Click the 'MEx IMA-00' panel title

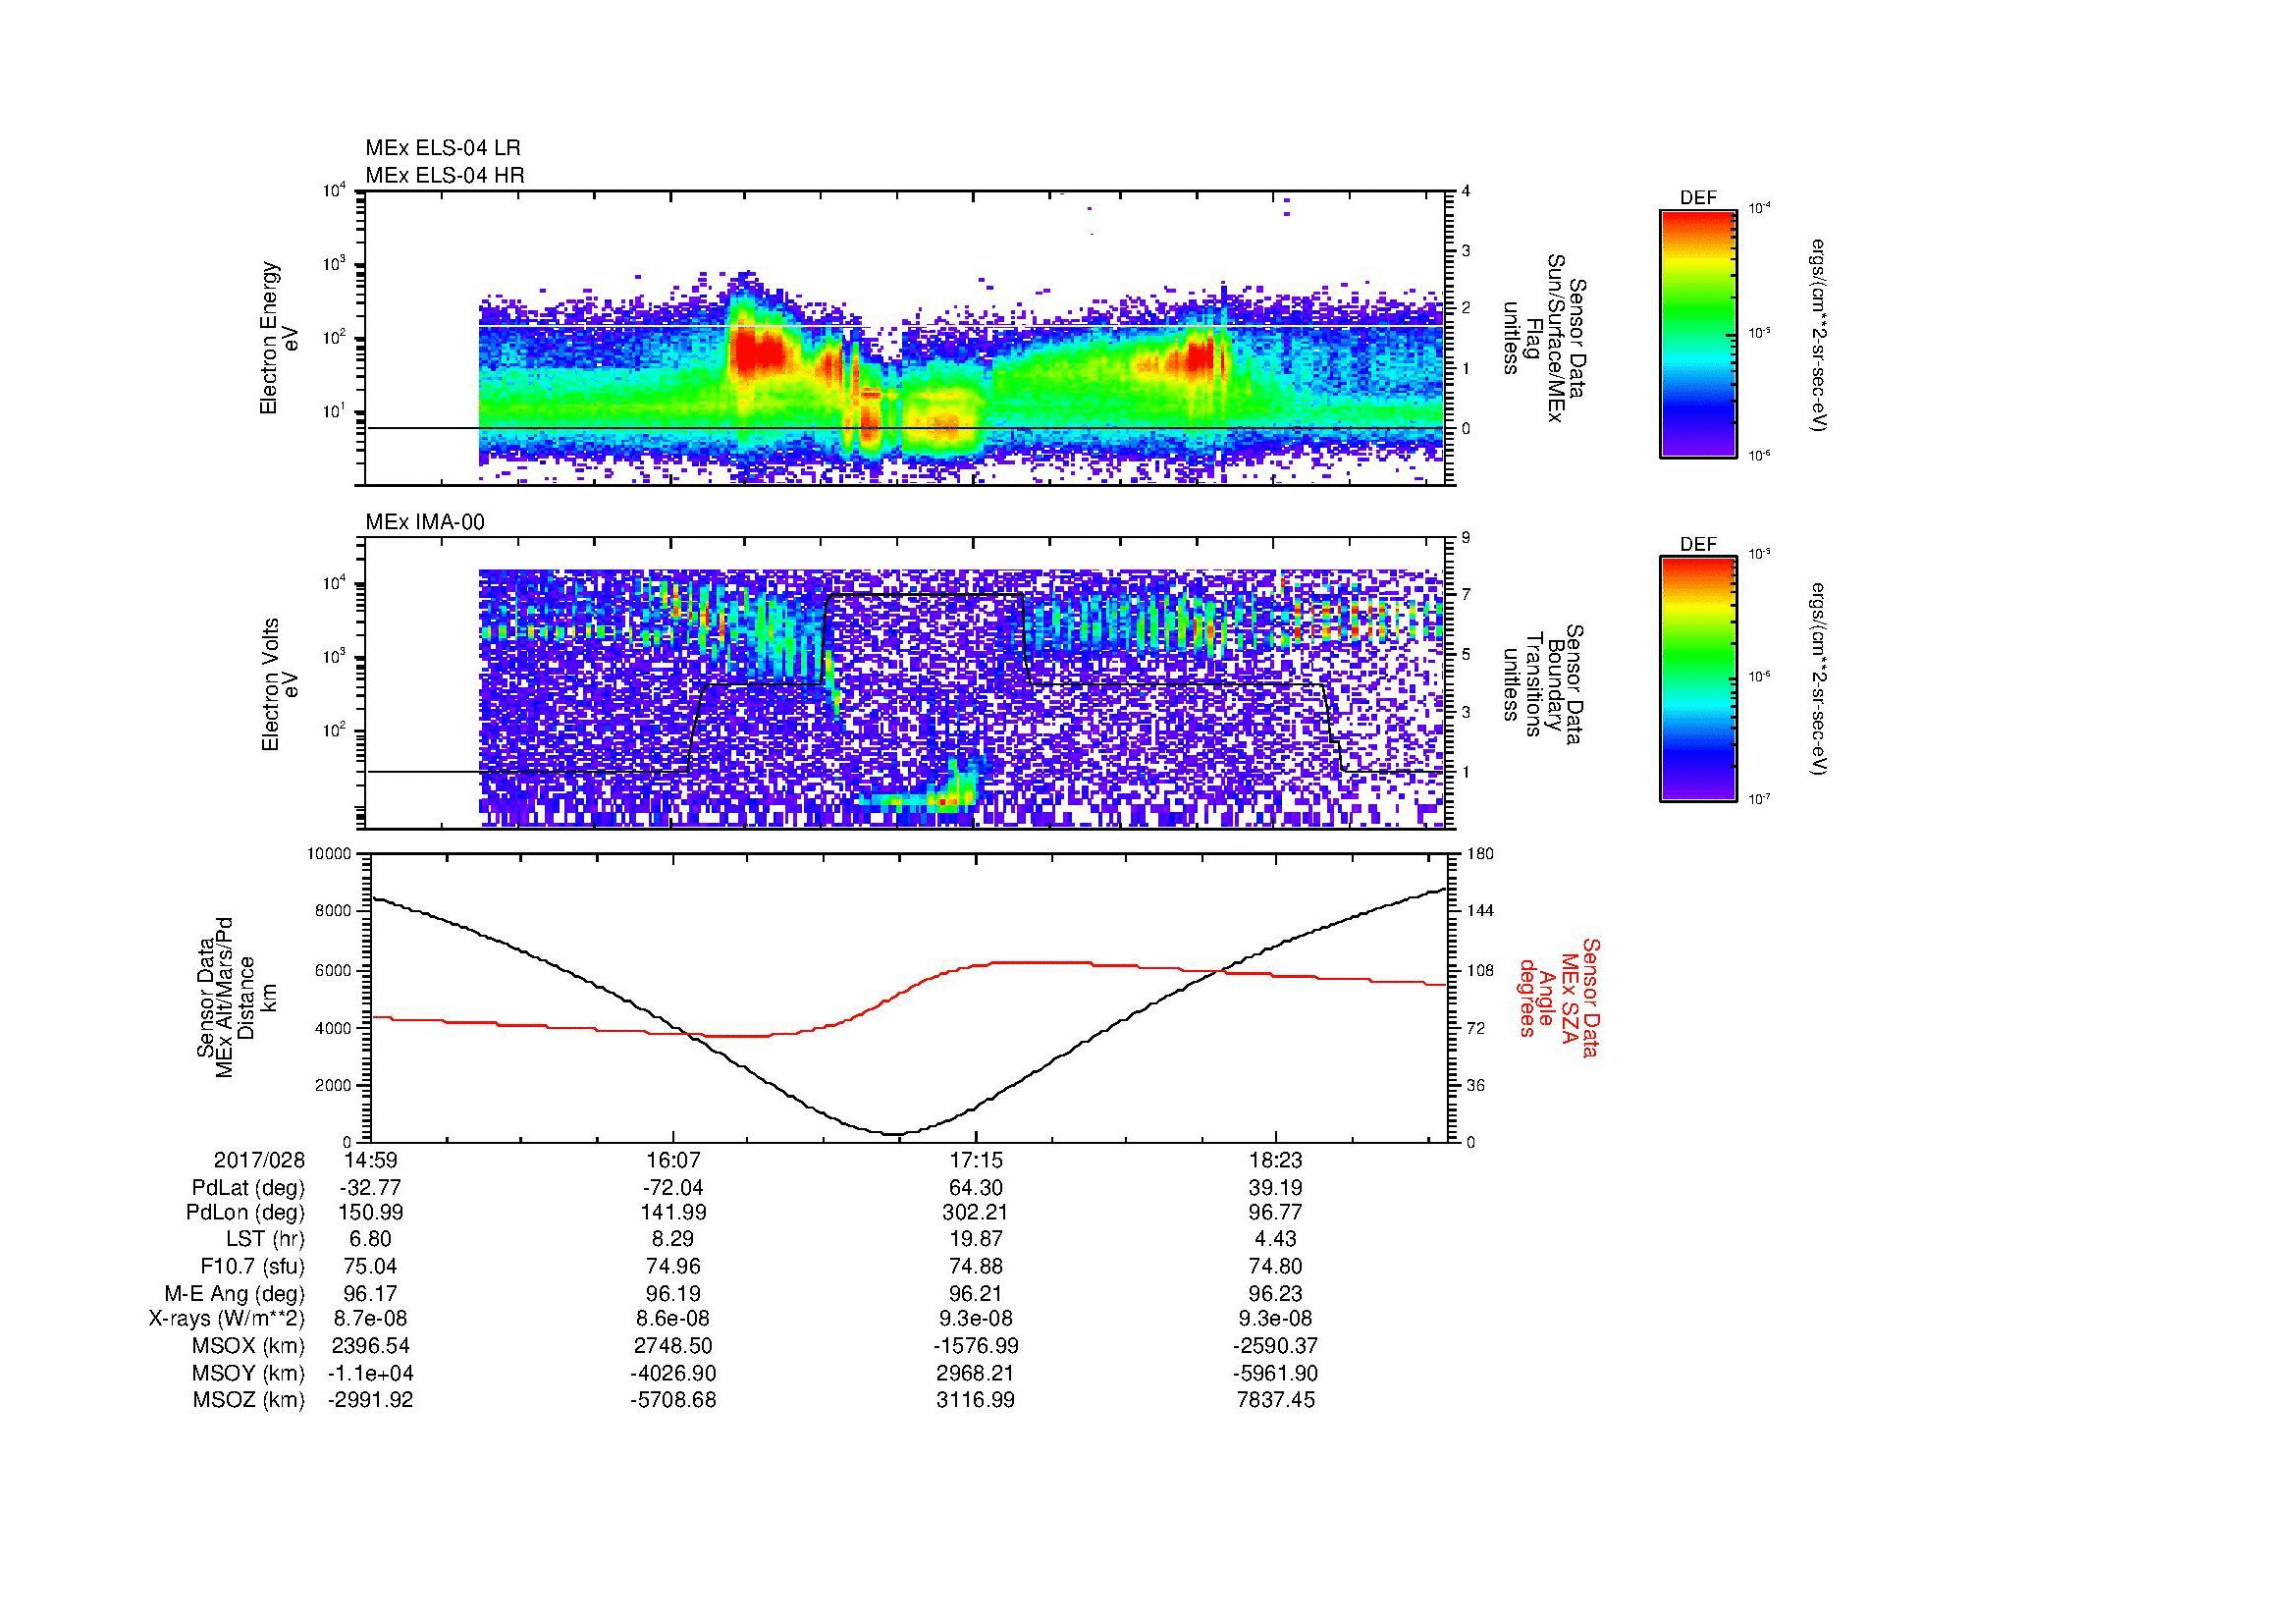(x=425, y=522)
